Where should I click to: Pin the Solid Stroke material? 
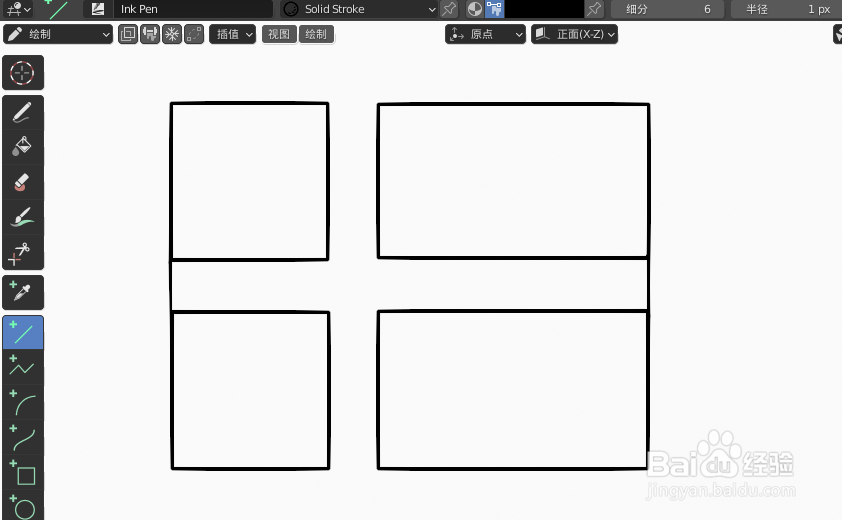449,9
